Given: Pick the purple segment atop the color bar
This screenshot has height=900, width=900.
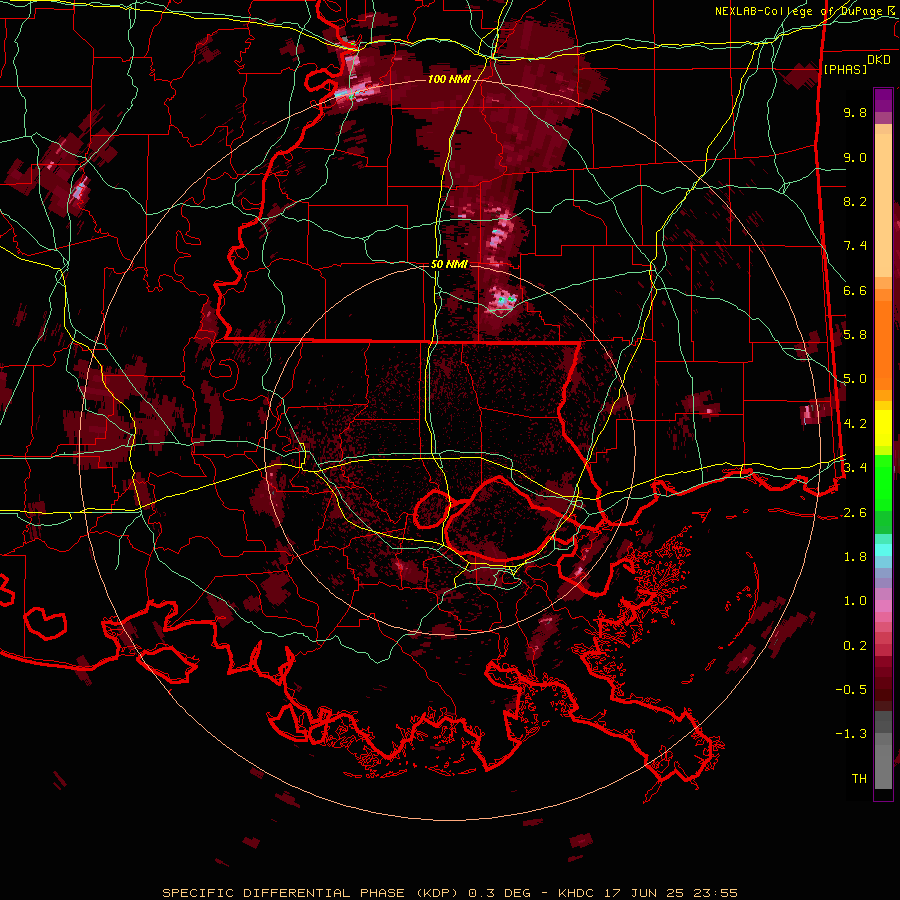Looking at the screenshot, I should click(883, 100).
